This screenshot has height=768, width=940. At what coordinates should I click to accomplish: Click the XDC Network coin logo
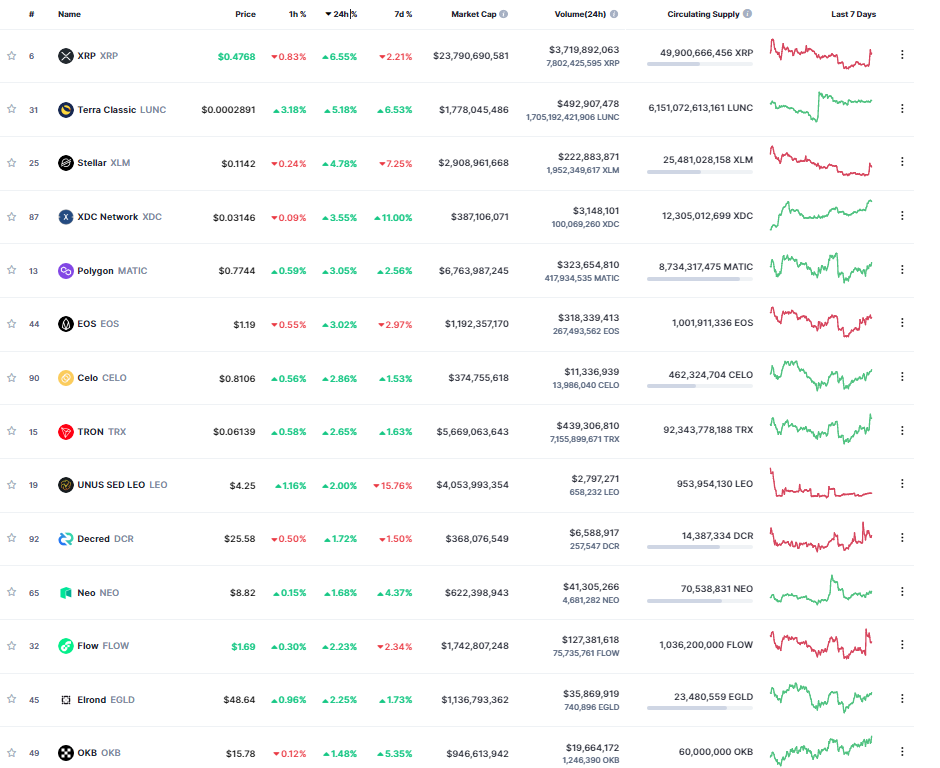[65, 217]
